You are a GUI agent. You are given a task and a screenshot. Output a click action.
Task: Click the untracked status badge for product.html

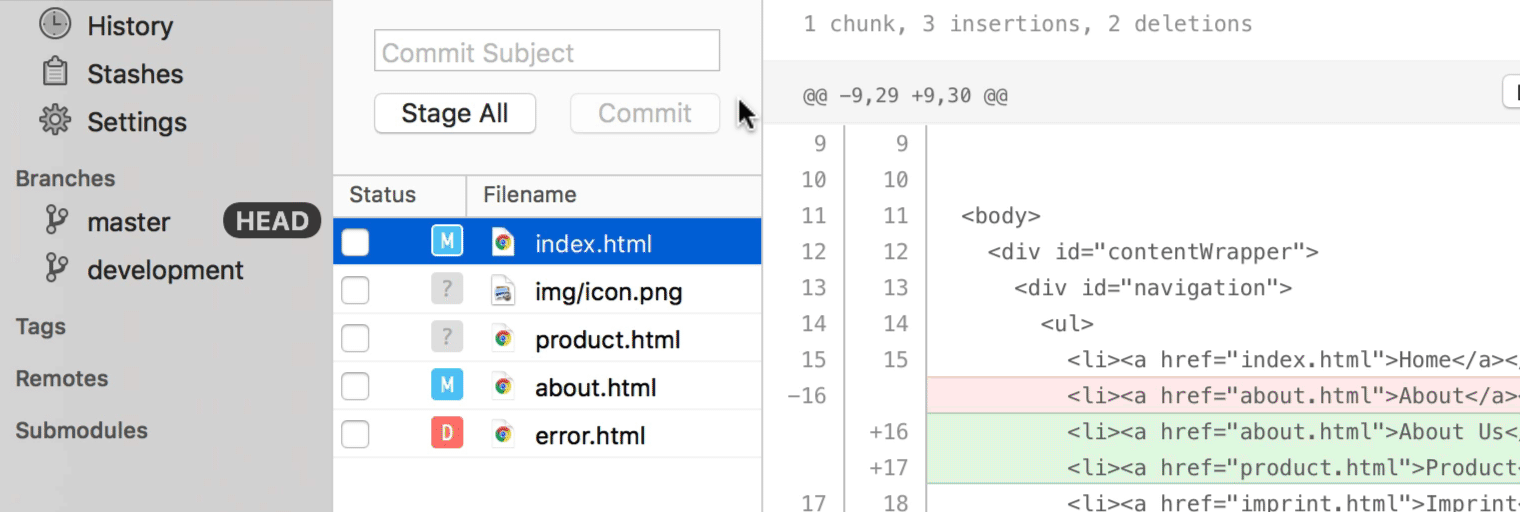(x=447, y=338)
